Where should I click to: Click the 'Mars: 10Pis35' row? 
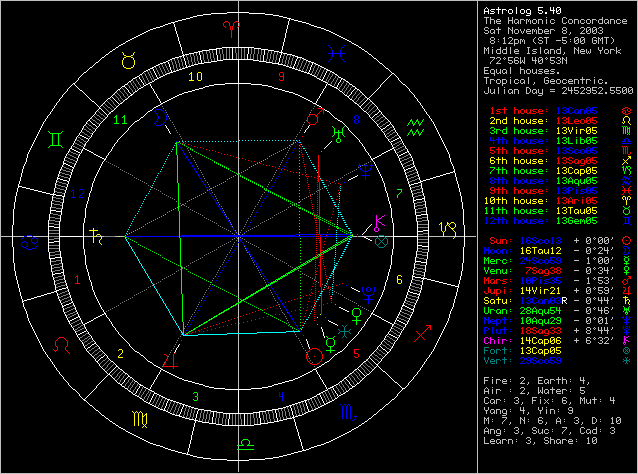(557, 281)
